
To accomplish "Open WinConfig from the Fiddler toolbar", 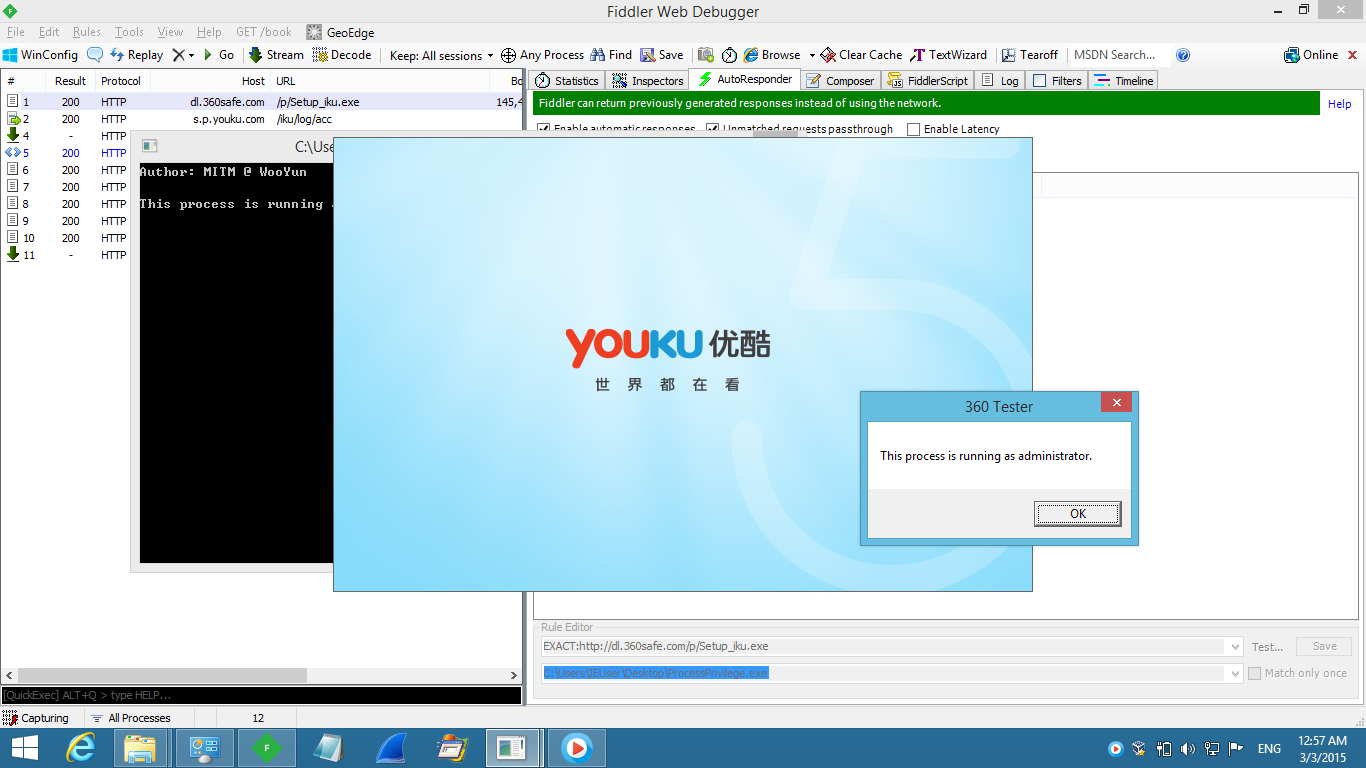I will 41,55.
